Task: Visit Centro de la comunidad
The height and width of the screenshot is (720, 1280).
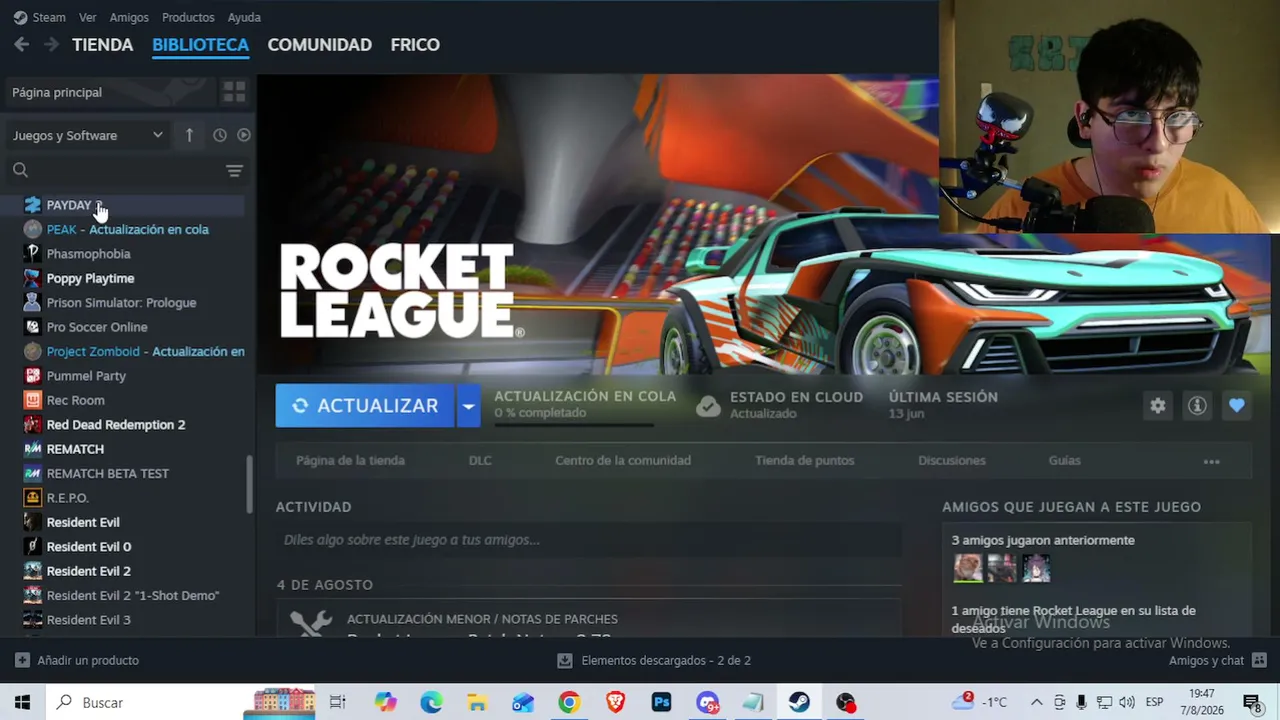Action: [623, 461]
